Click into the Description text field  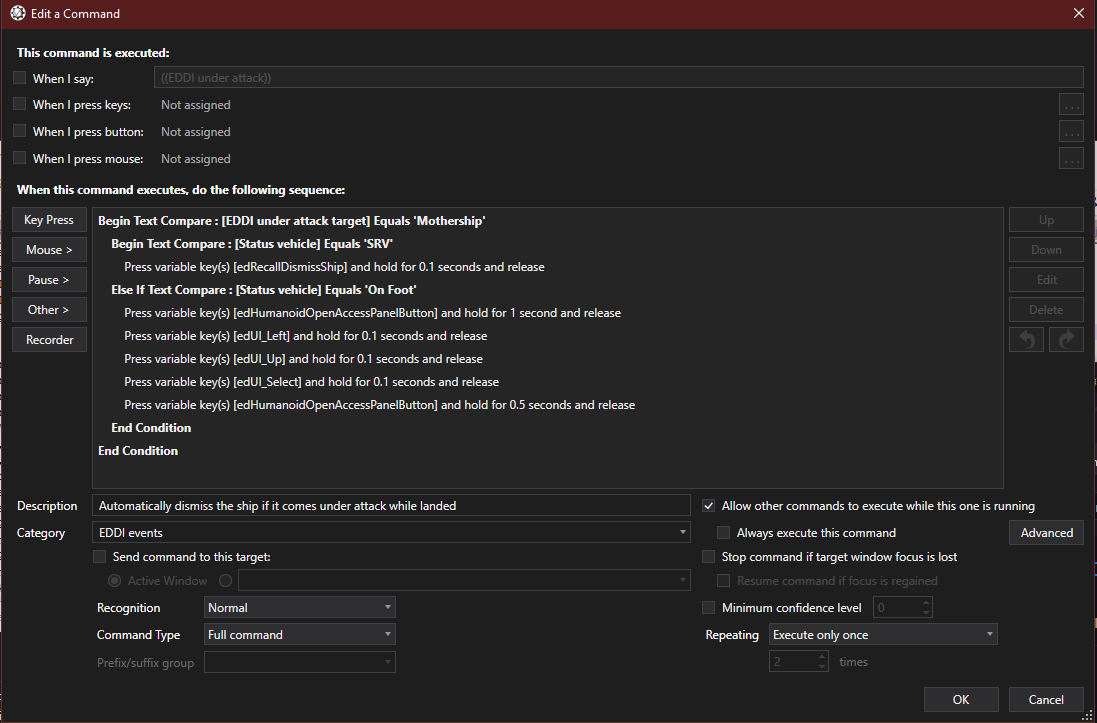click(391, 505)
